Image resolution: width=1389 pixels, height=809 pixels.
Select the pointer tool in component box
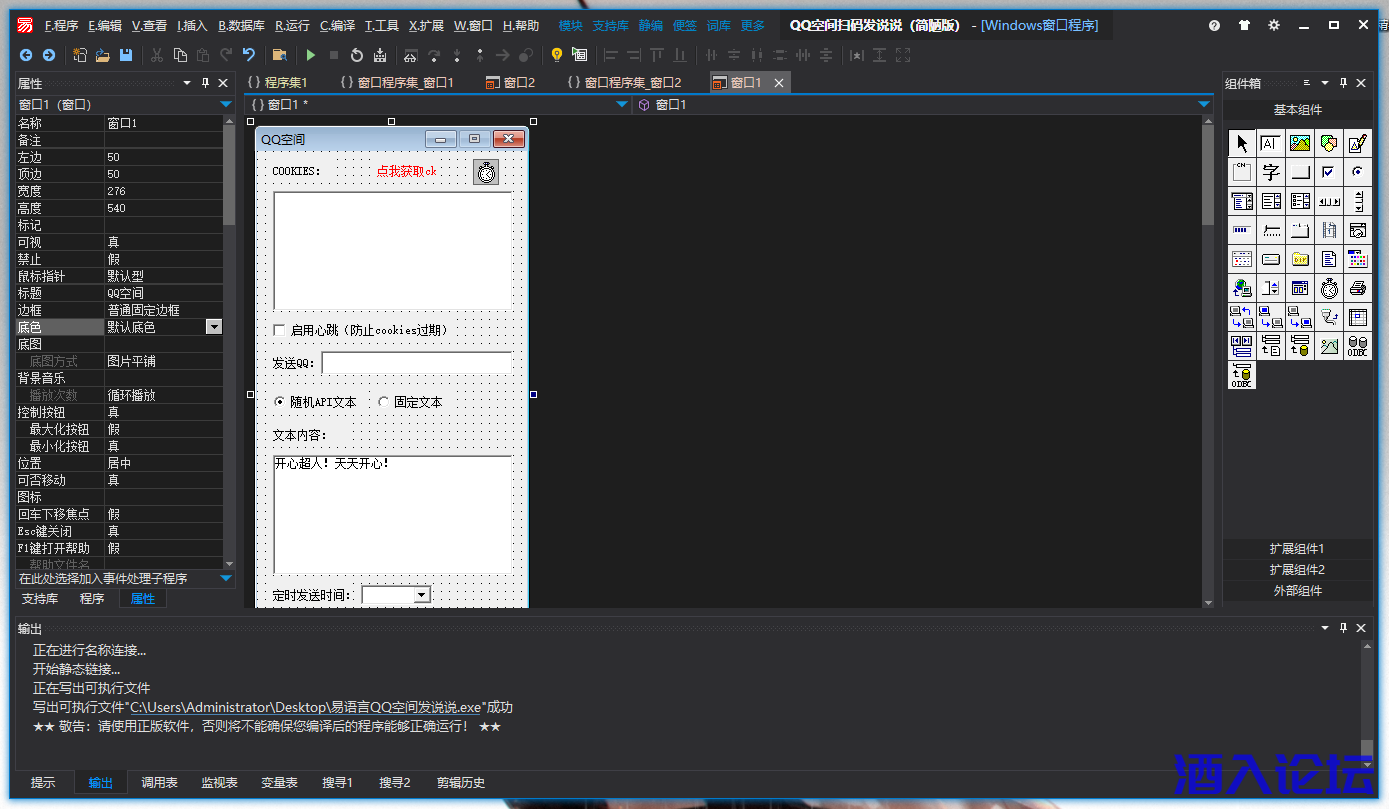tap(1241, 144)
